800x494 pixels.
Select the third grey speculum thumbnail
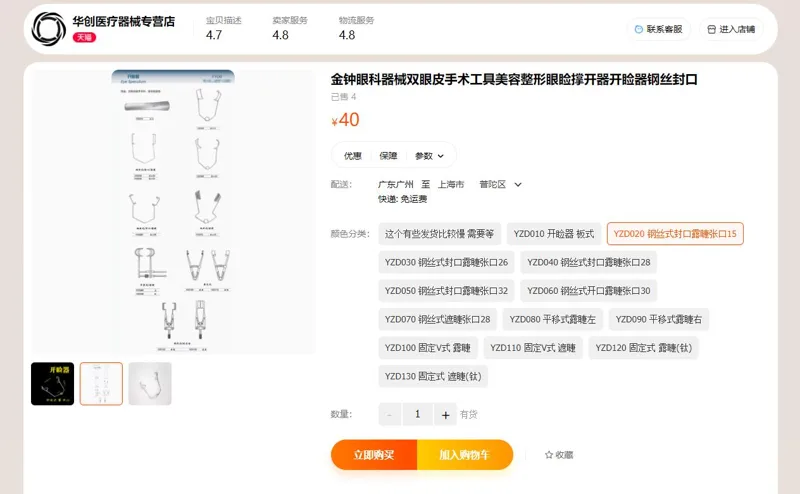(x=150, y=384)
